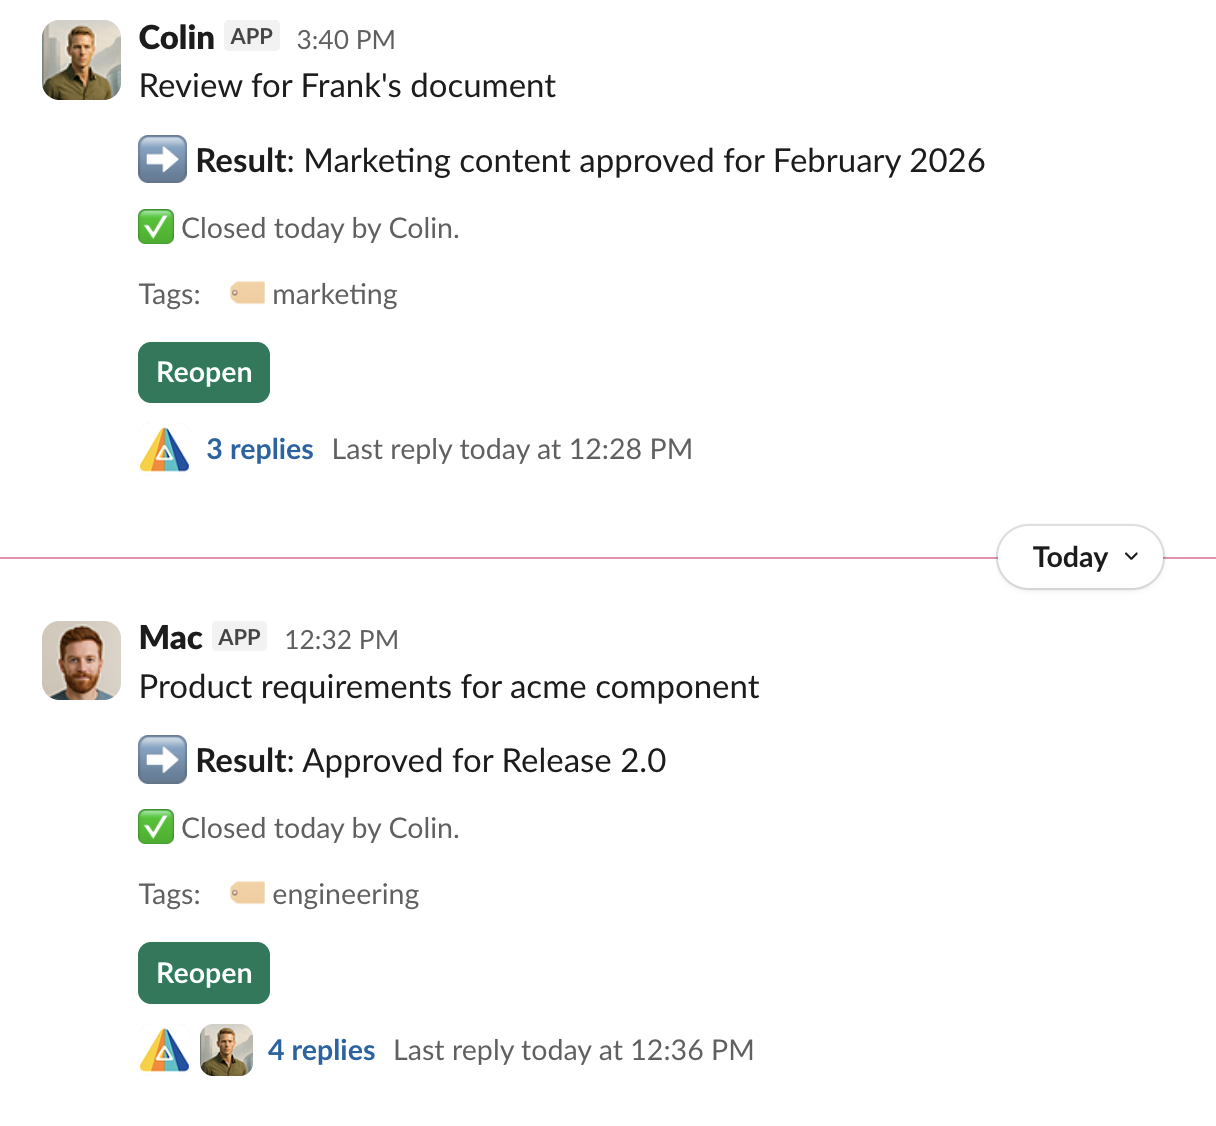Click the green checkmark in Colin's message
Screen dimensions: 1216x1126
coord(156,228)
